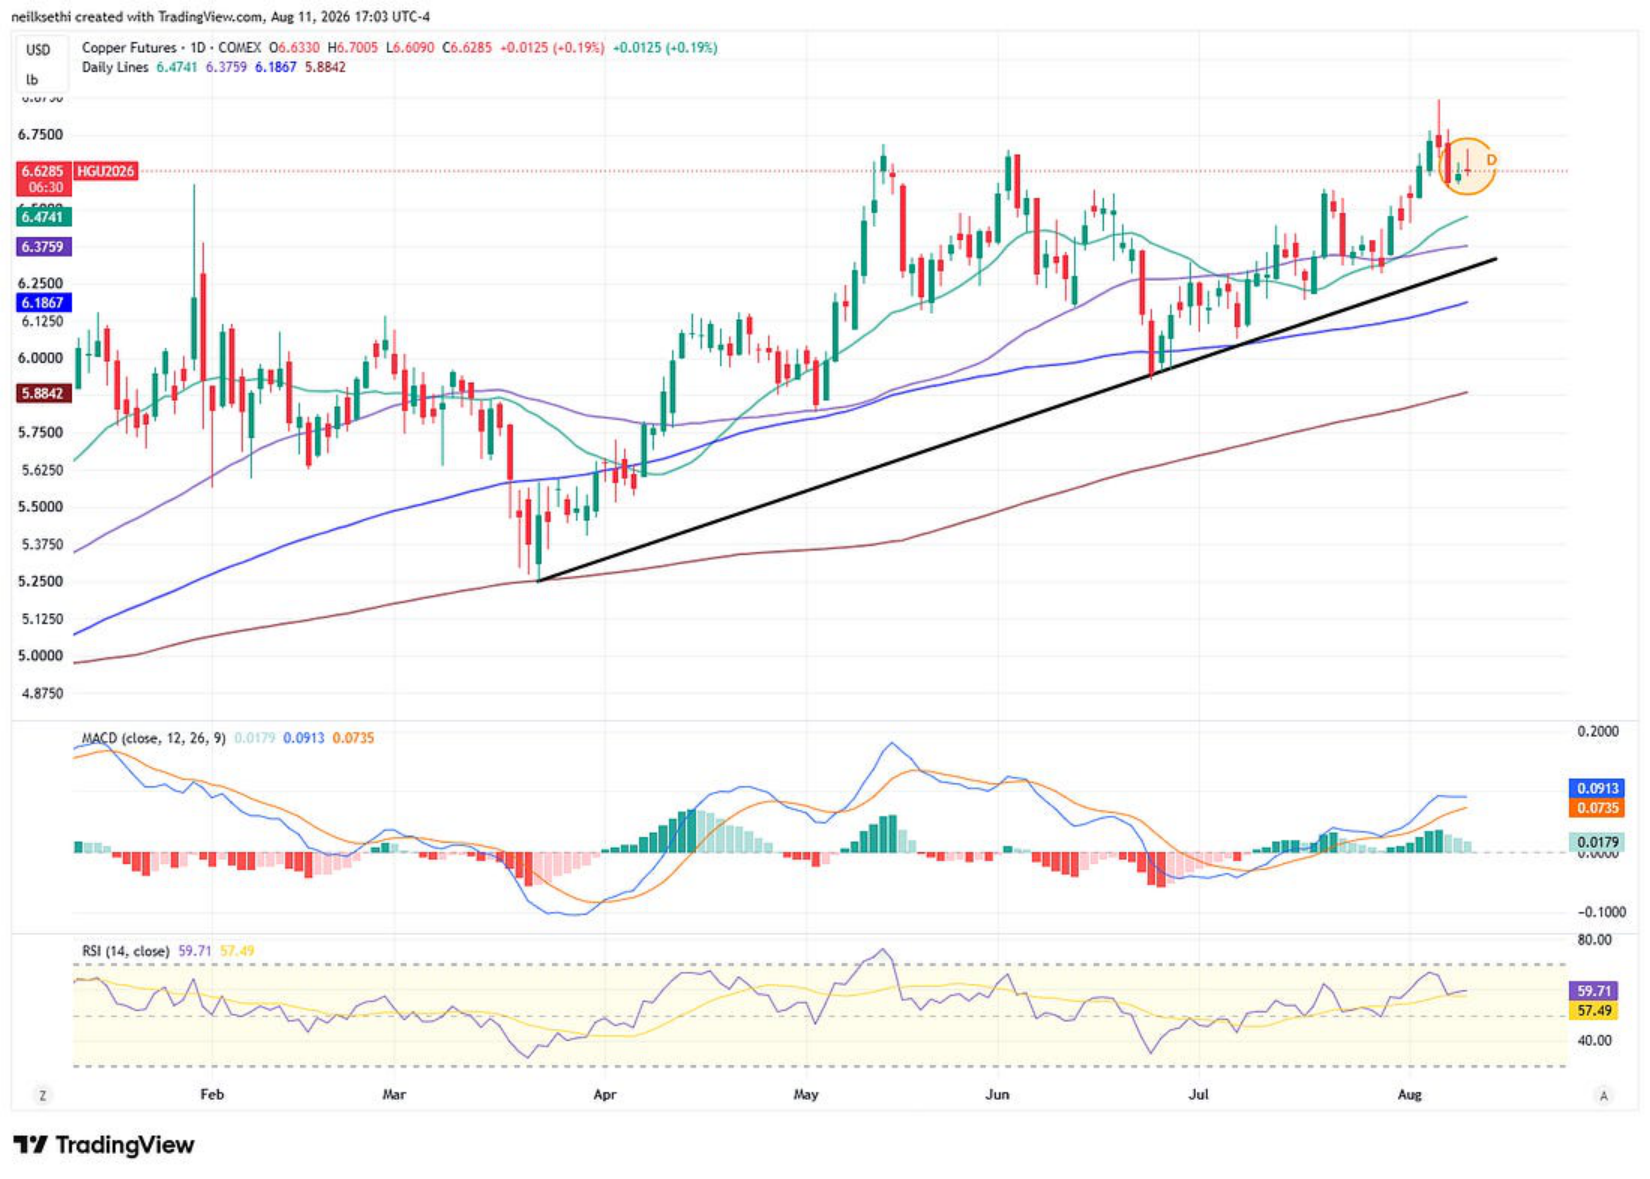The width and height of the screenshot is (1650, 1179).
Task: Click the purple 6.3759 price axis label
Action: click(x=42, y=247)
